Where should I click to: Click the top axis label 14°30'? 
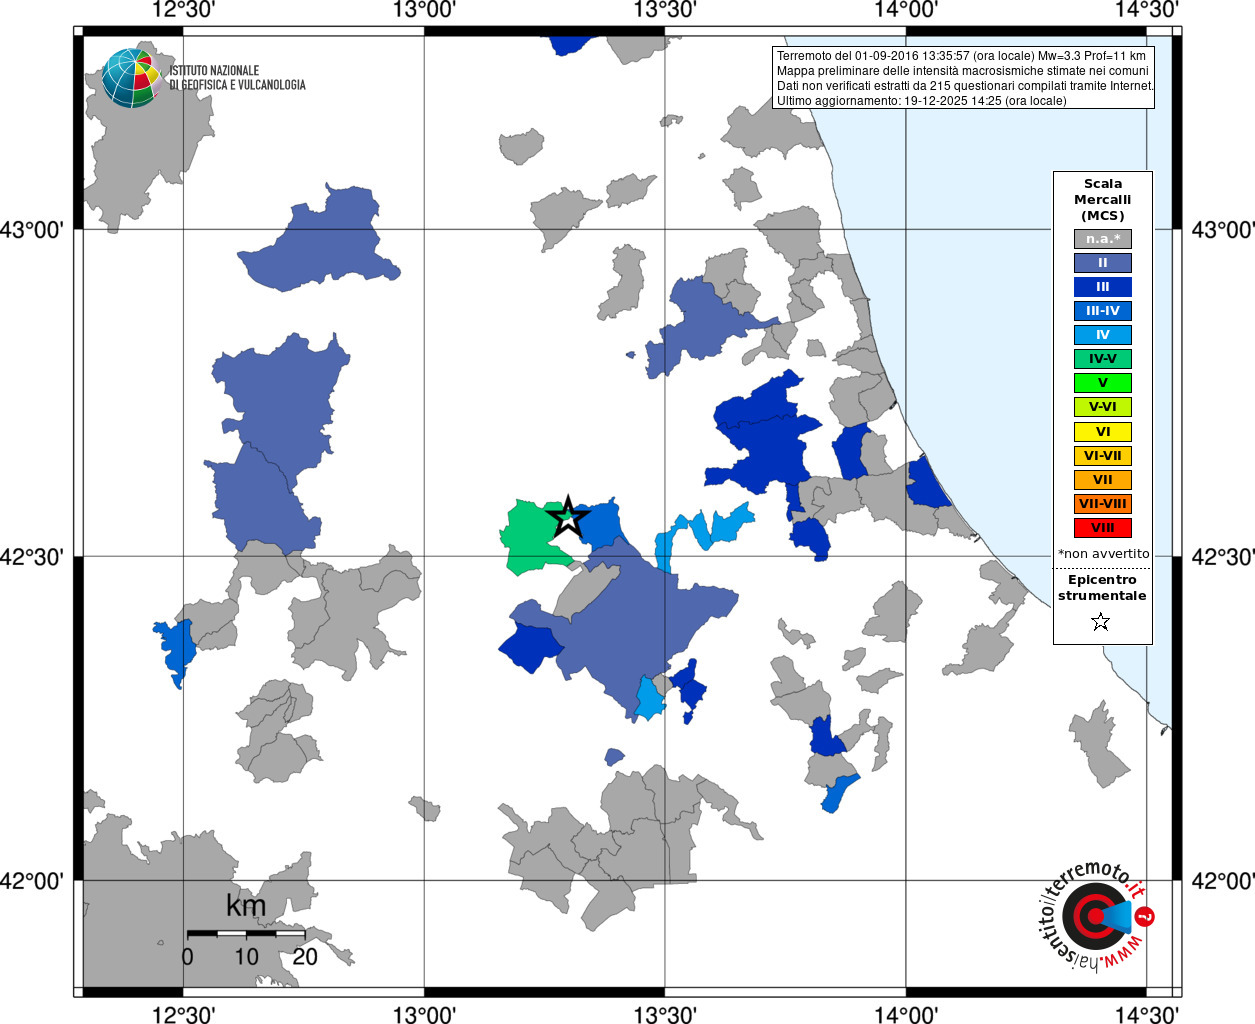point(1147,10)
